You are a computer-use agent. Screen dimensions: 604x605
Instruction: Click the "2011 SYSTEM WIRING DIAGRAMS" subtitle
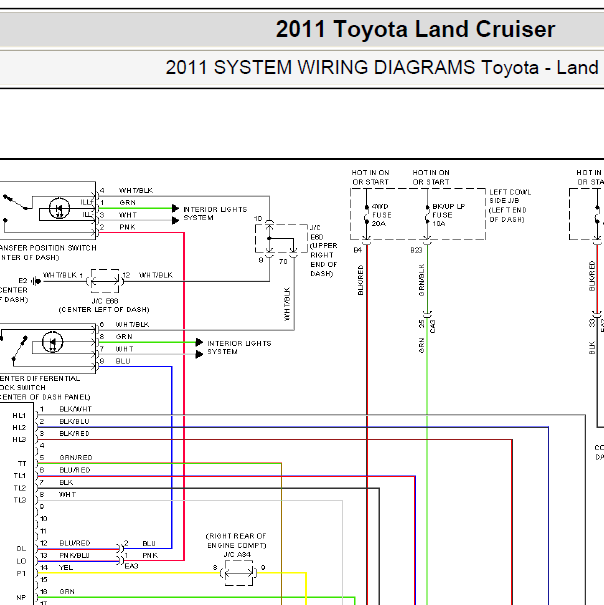click(320, 68)
